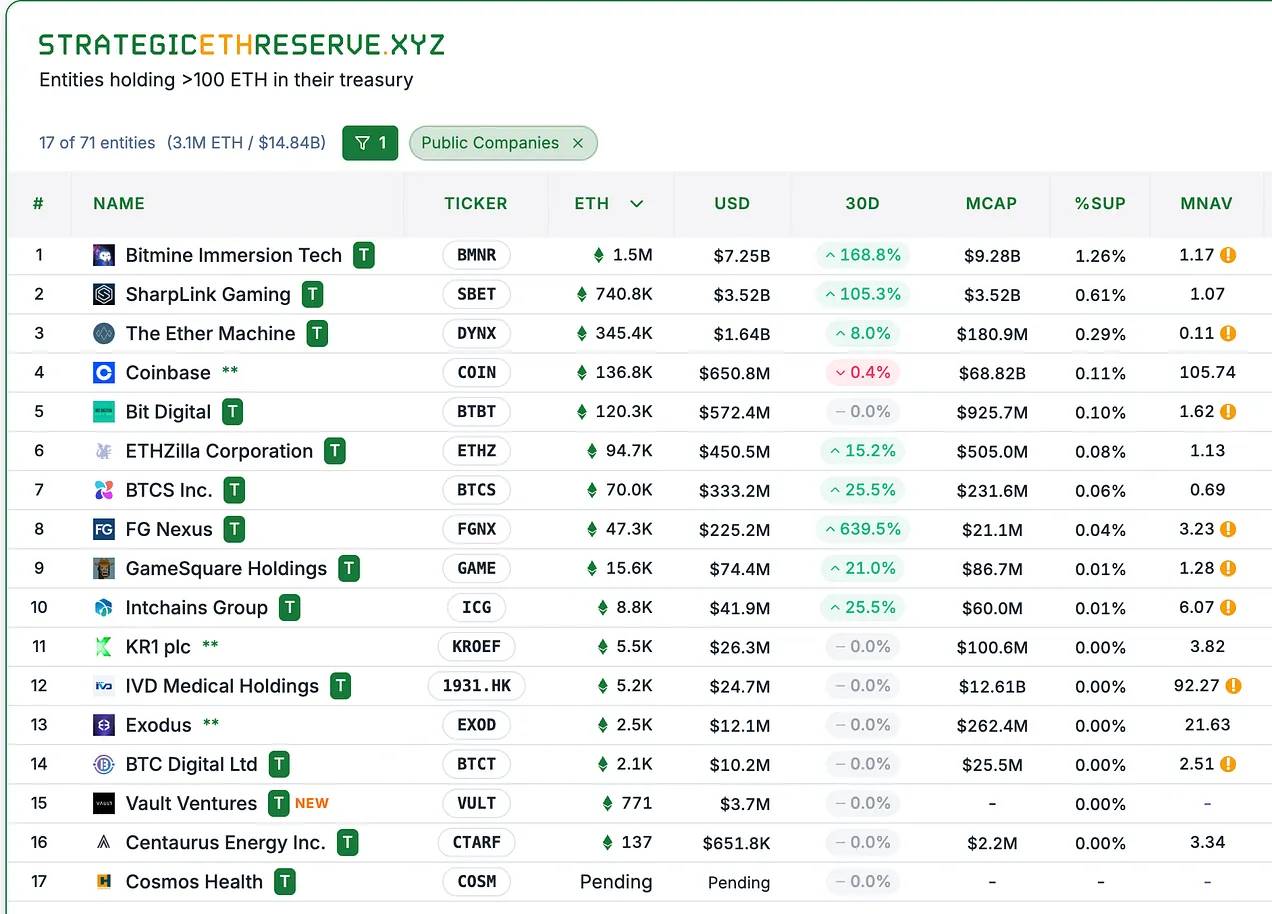Open the 1931.HK ticker badge
Viewport: 1272px width, 914px height.
tap(476, 686)
